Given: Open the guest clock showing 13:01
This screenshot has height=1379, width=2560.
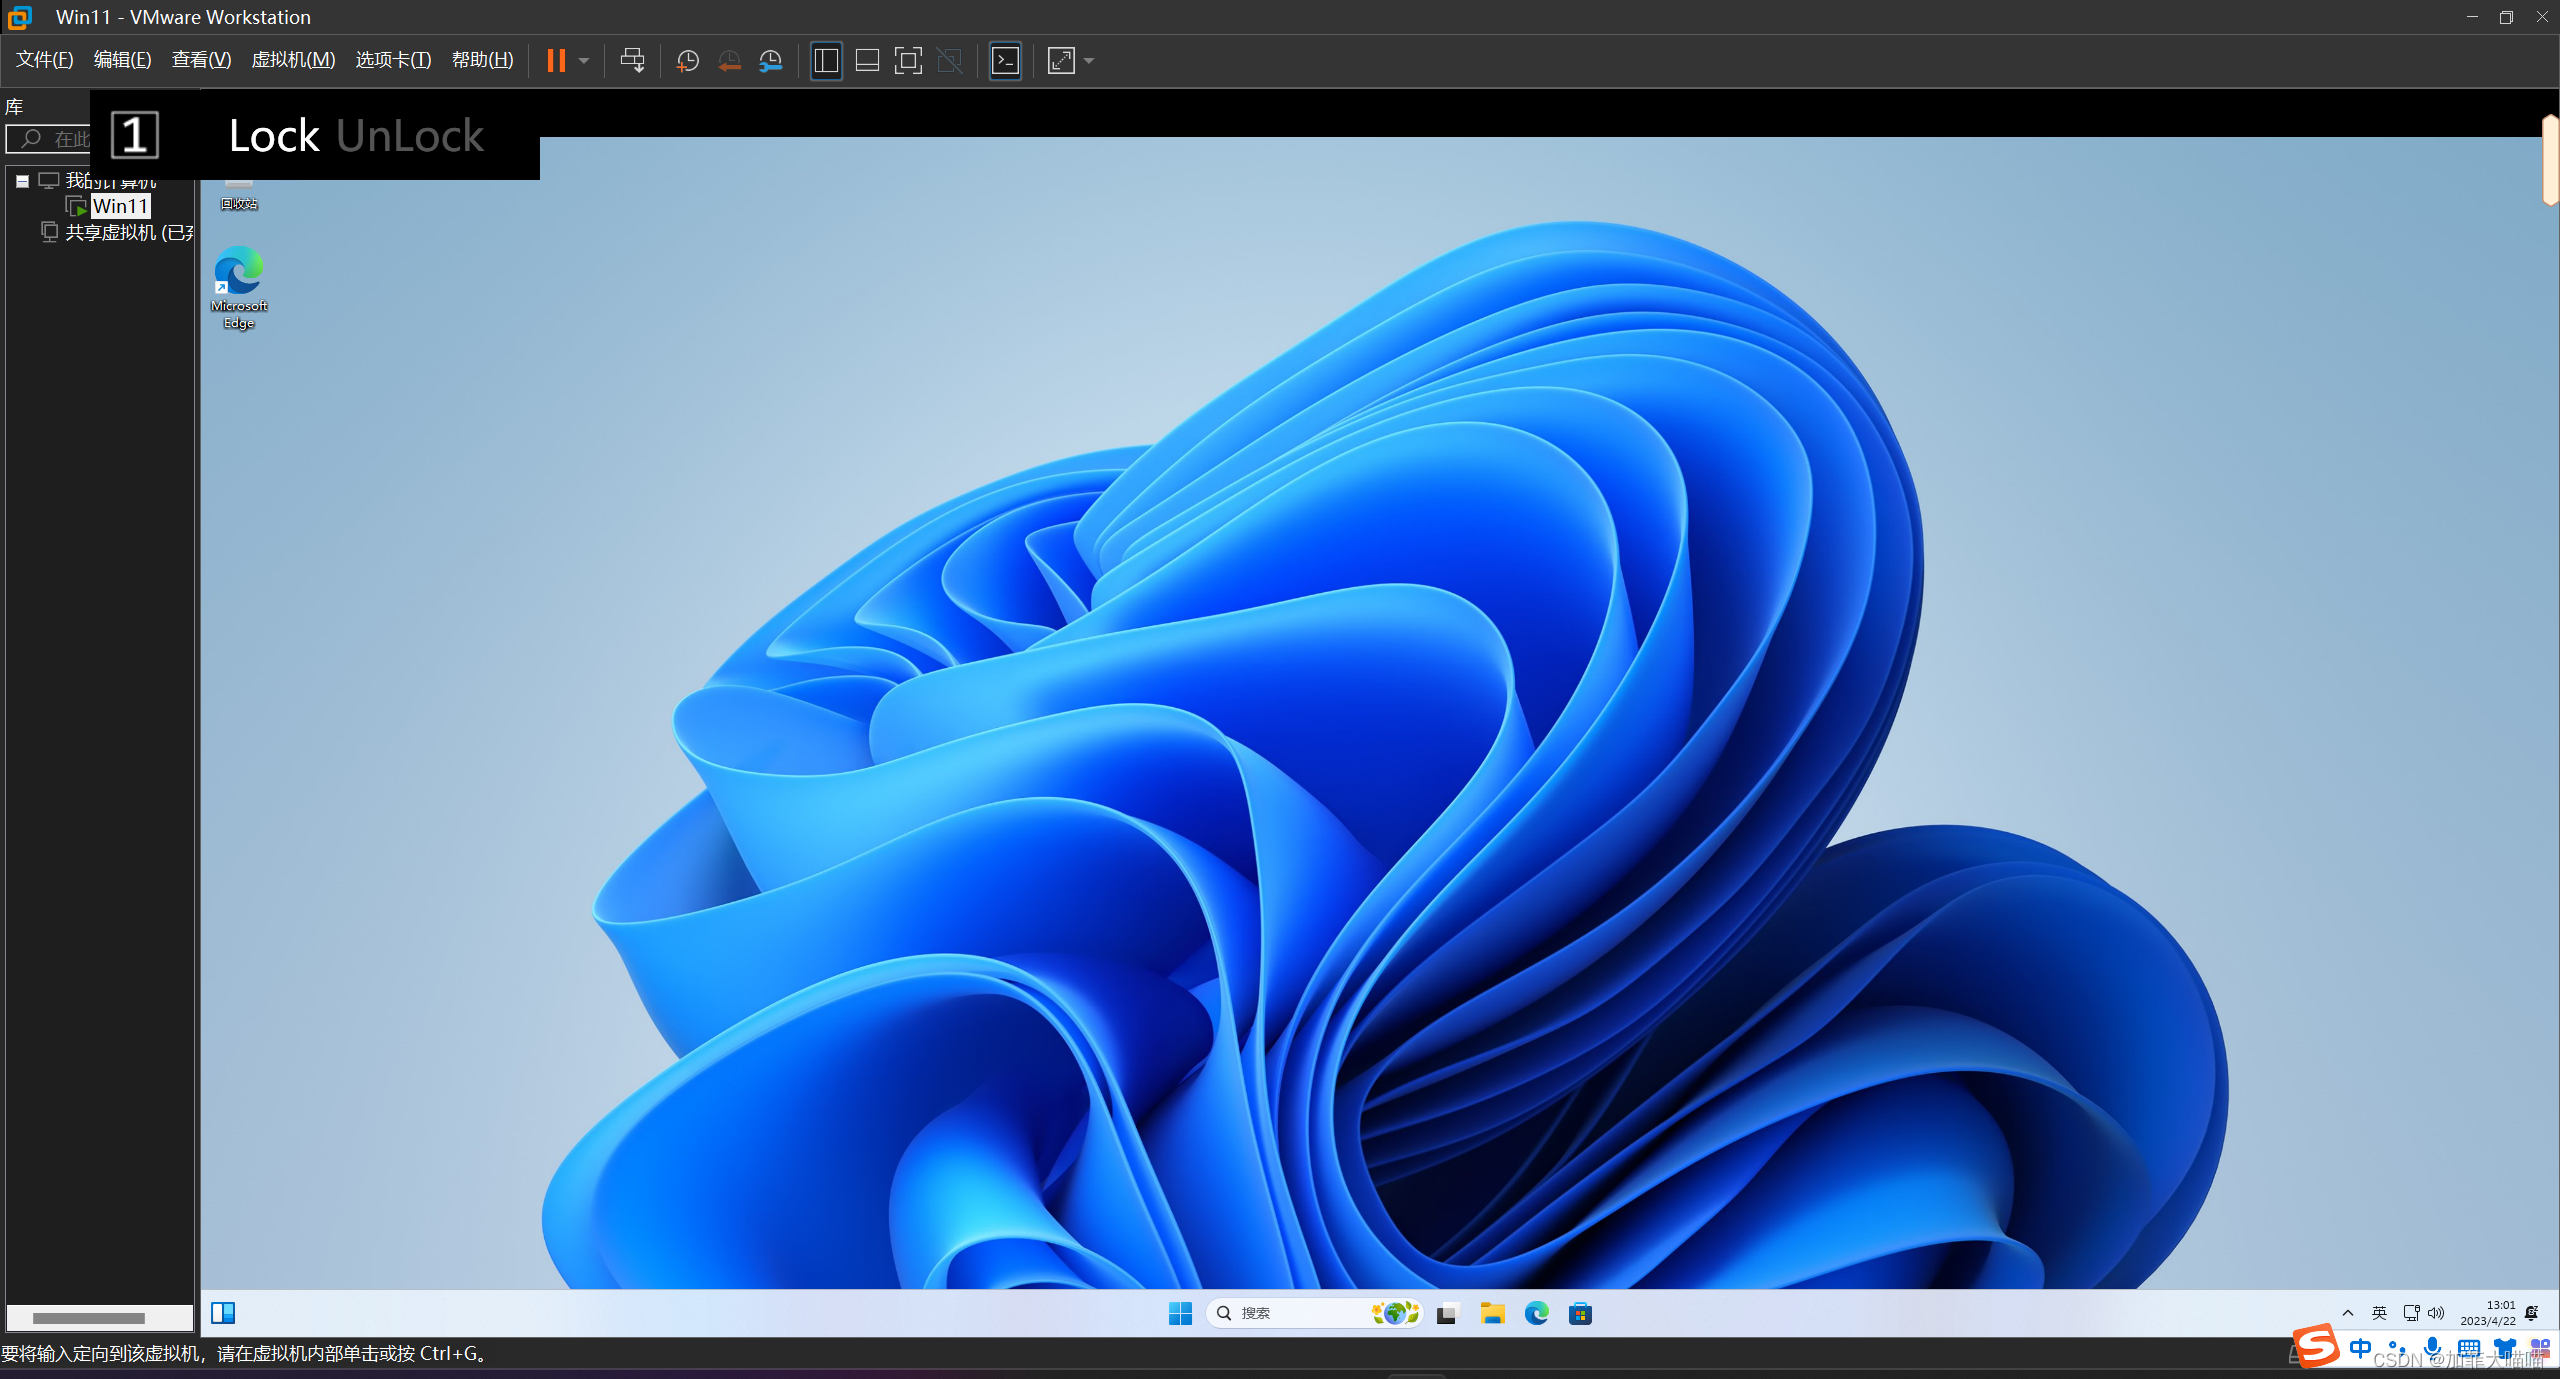Looking at the screenshot, I should pos(2488,1313).
